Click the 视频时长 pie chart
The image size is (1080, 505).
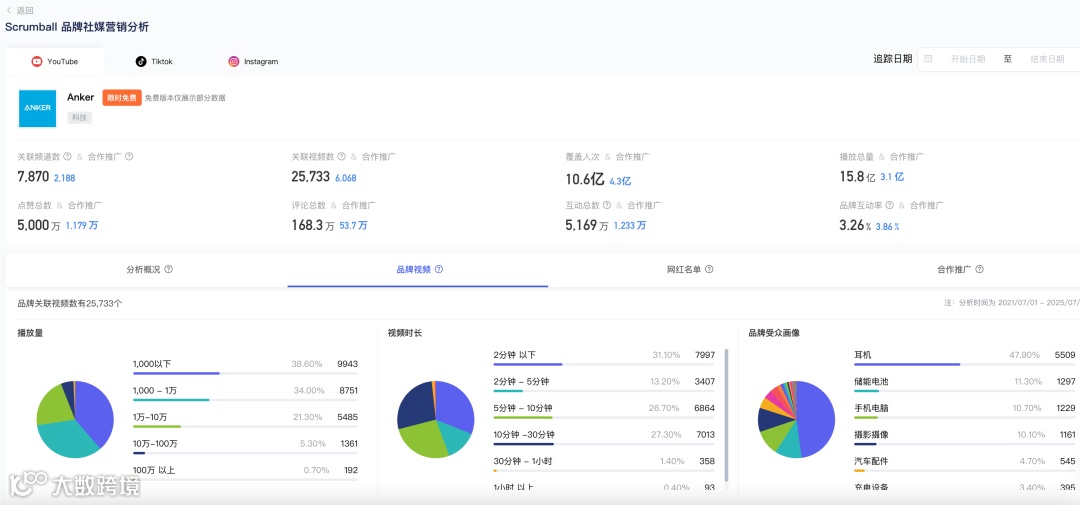(435, 419)
